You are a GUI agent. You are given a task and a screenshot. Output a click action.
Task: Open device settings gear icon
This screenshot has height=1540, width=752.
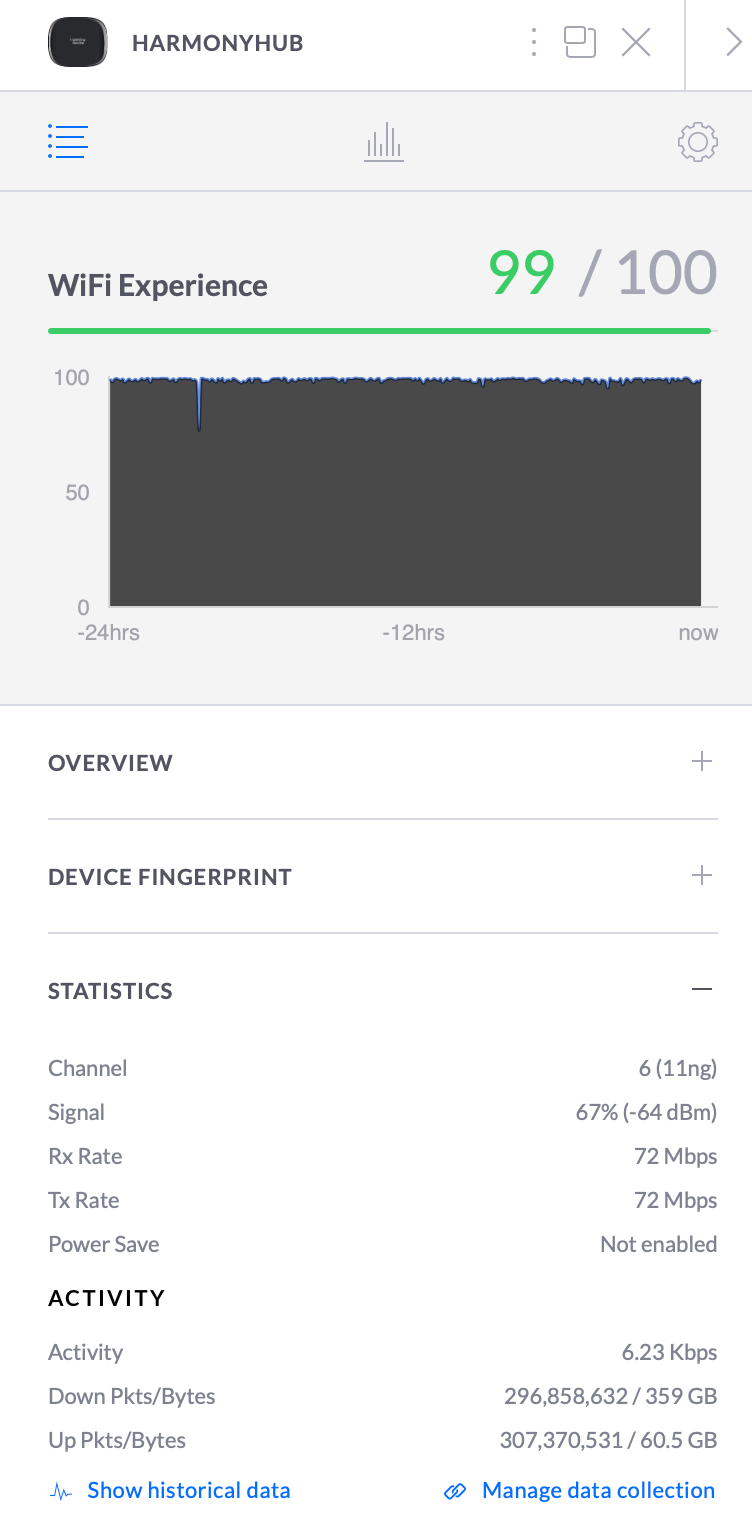[x=697, y=142]
